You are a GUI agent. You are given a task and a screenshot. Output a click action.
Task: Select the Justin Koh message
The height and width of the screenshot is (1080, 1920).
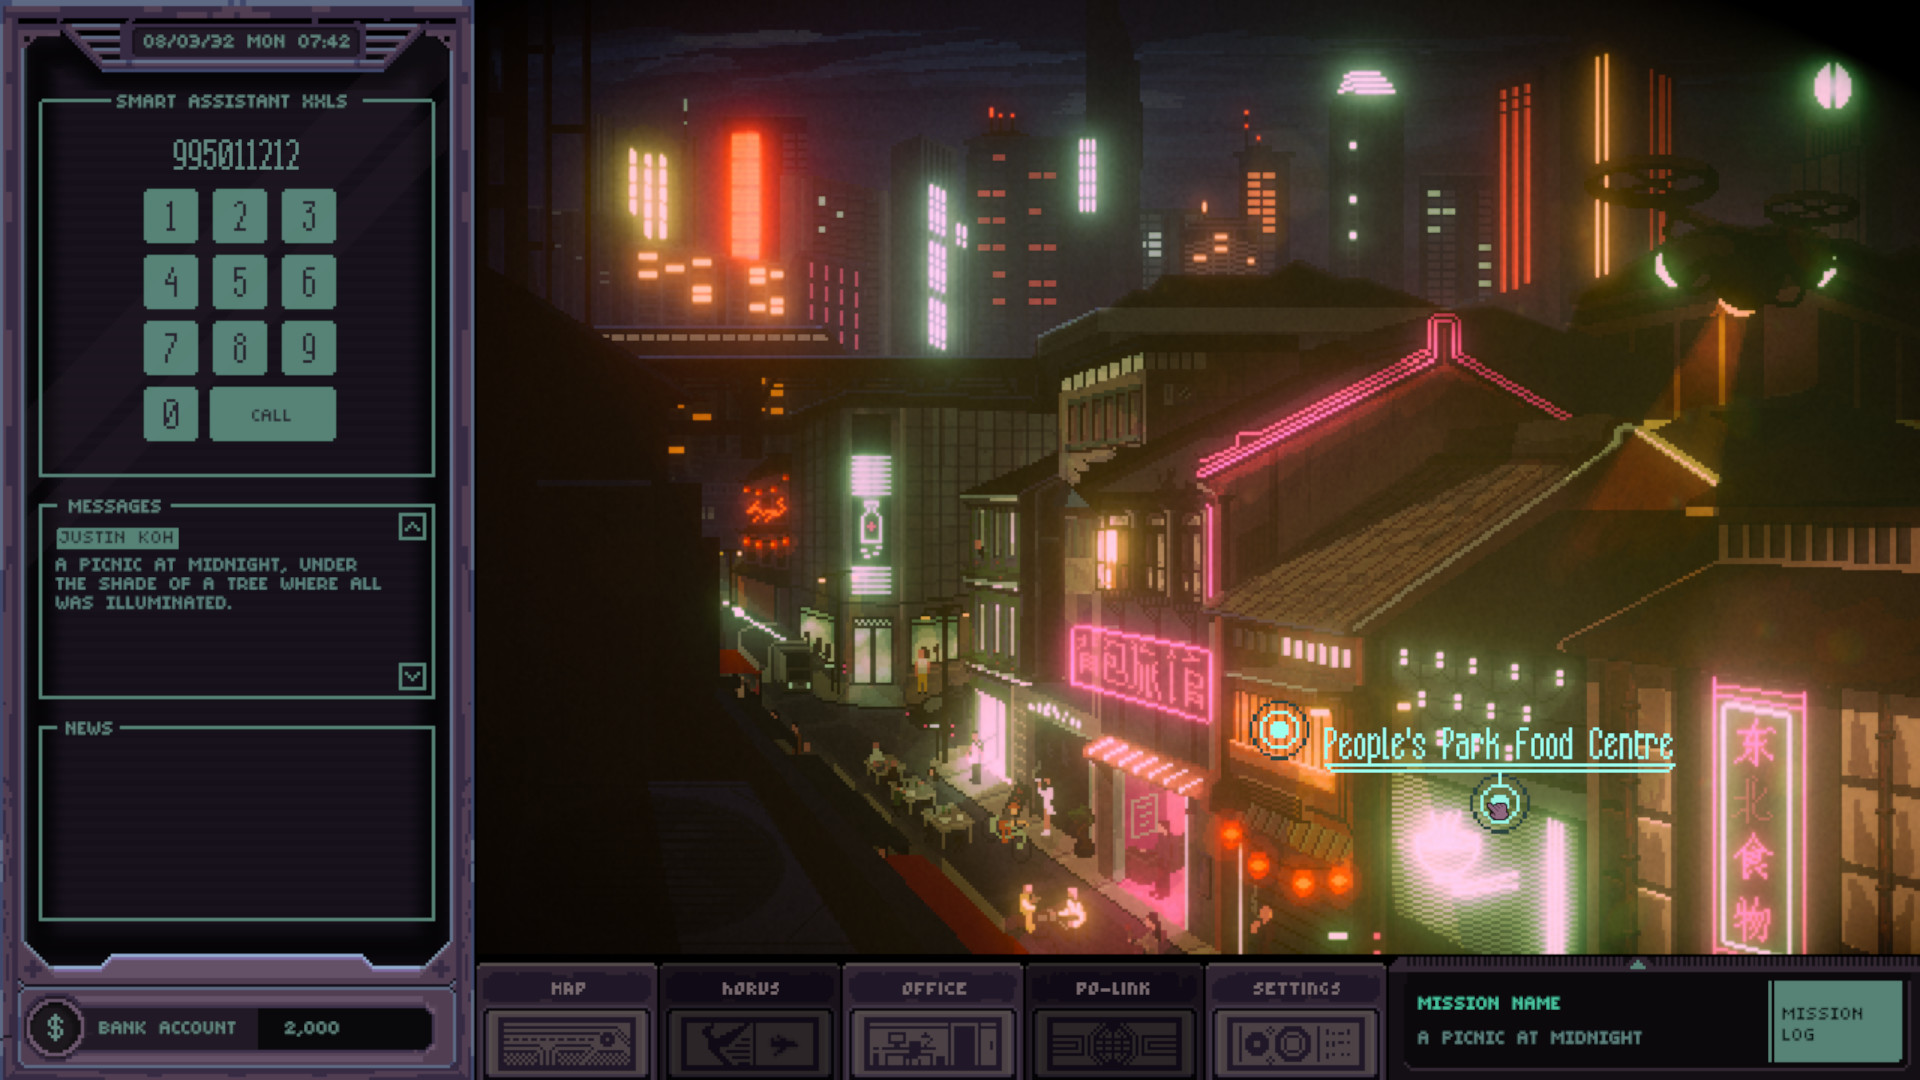pos(117,536)
